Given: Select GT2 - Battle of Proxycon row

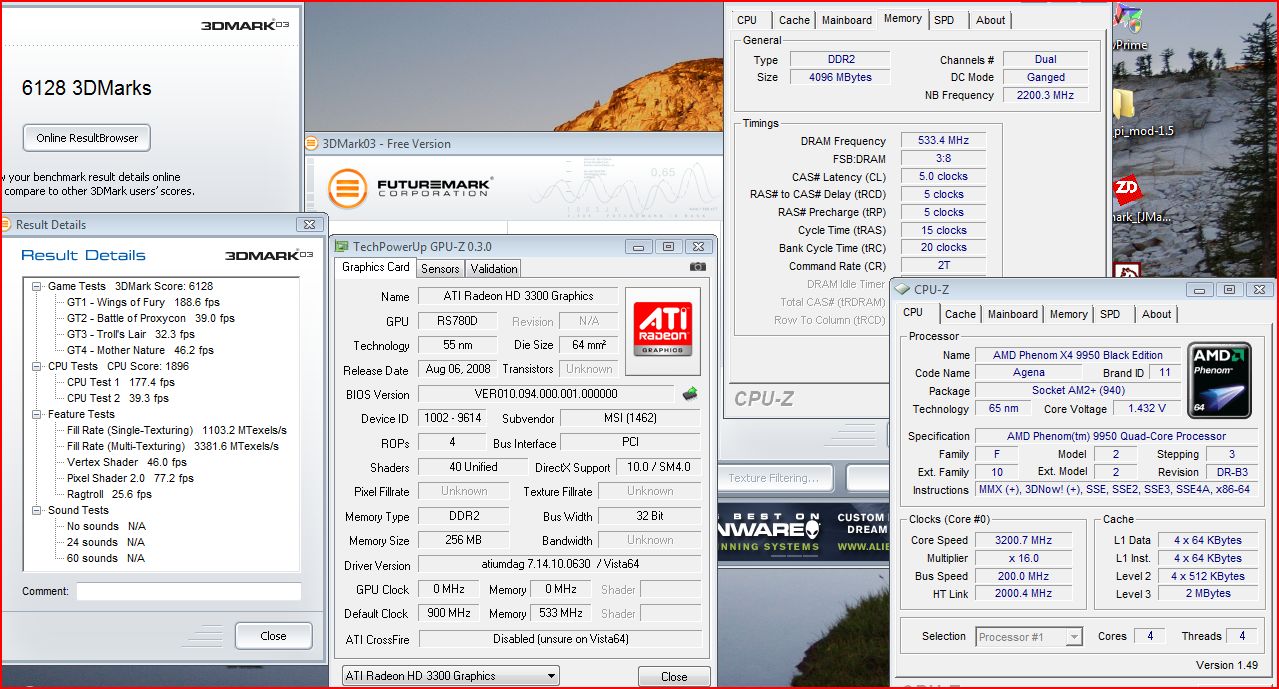Looking at the screenshot, I should click(151, 318).
